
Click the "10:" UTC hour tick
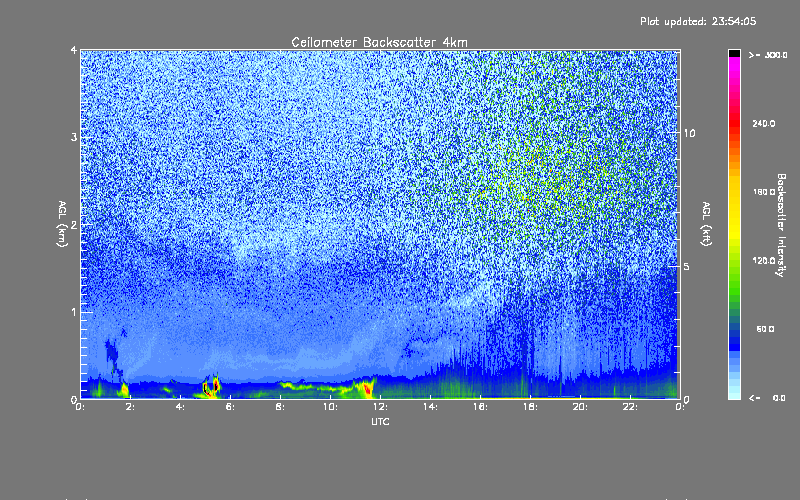click(x=330, y=407)
